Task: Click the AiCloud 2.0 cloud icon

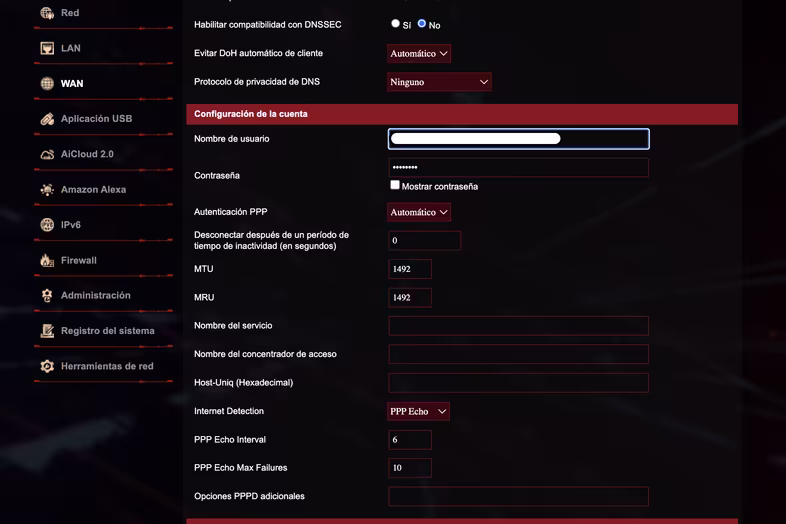Action: click(x=47, y=154)
